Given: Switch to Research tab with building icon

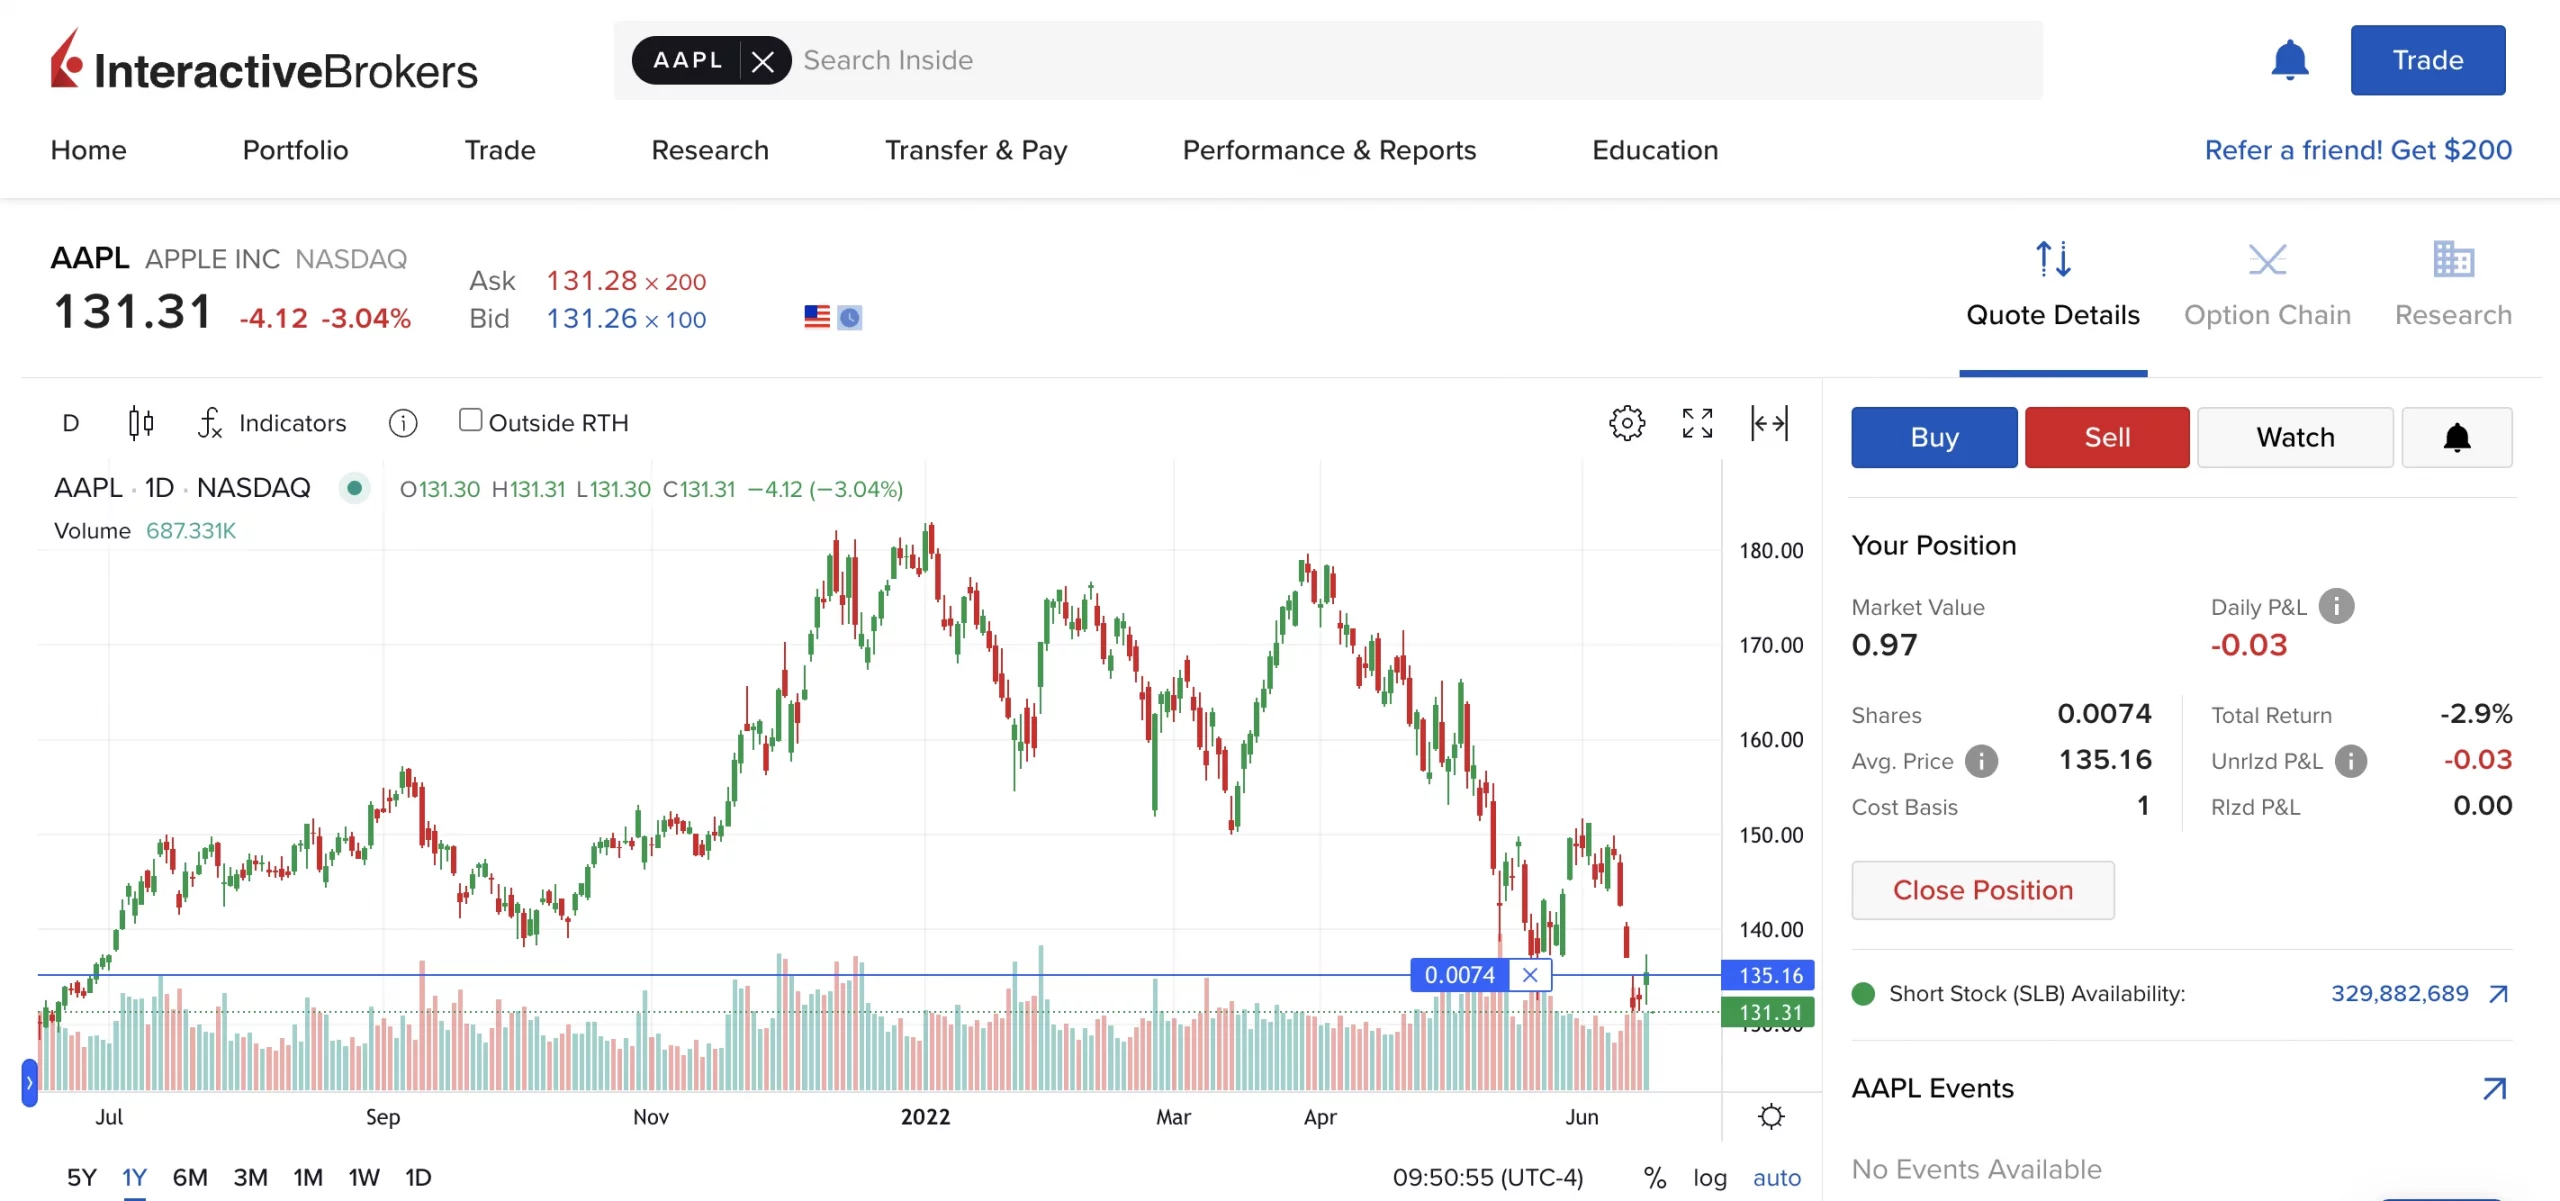Looking at the screenshot, I should (2453, 286).
